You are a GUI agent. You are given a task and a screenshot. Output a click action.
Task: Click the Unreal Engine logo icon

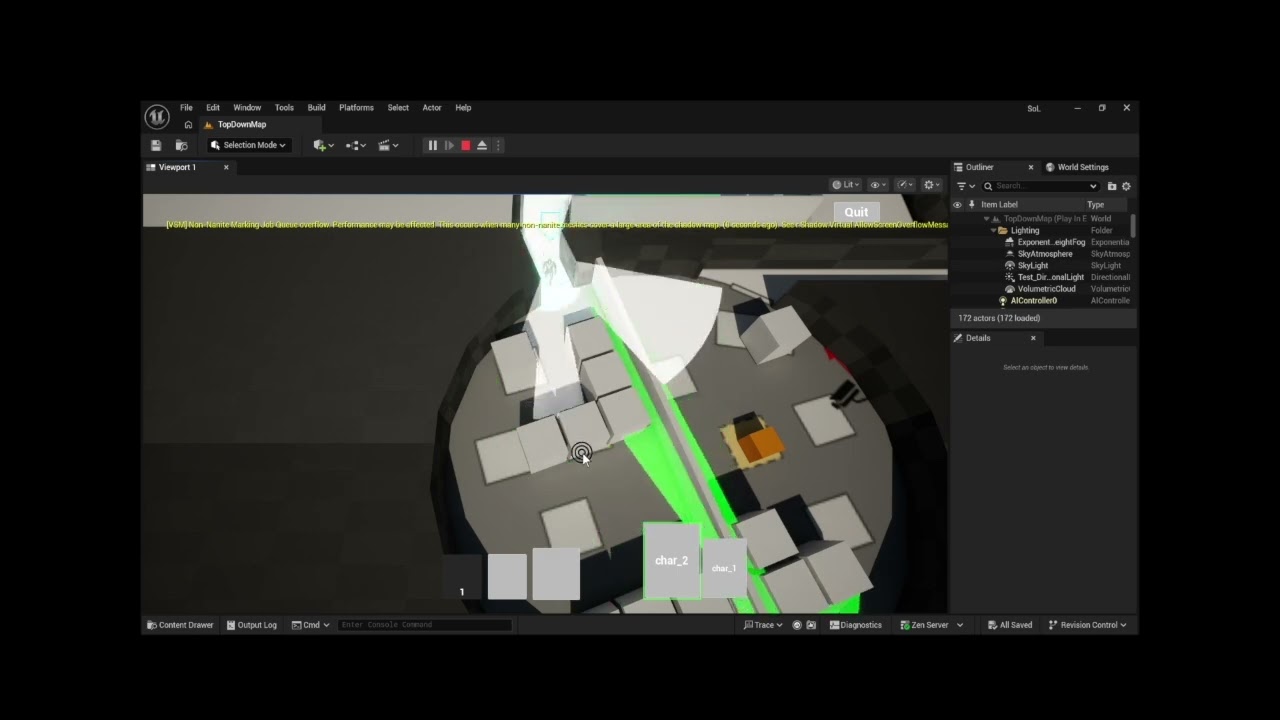point(157,116)
